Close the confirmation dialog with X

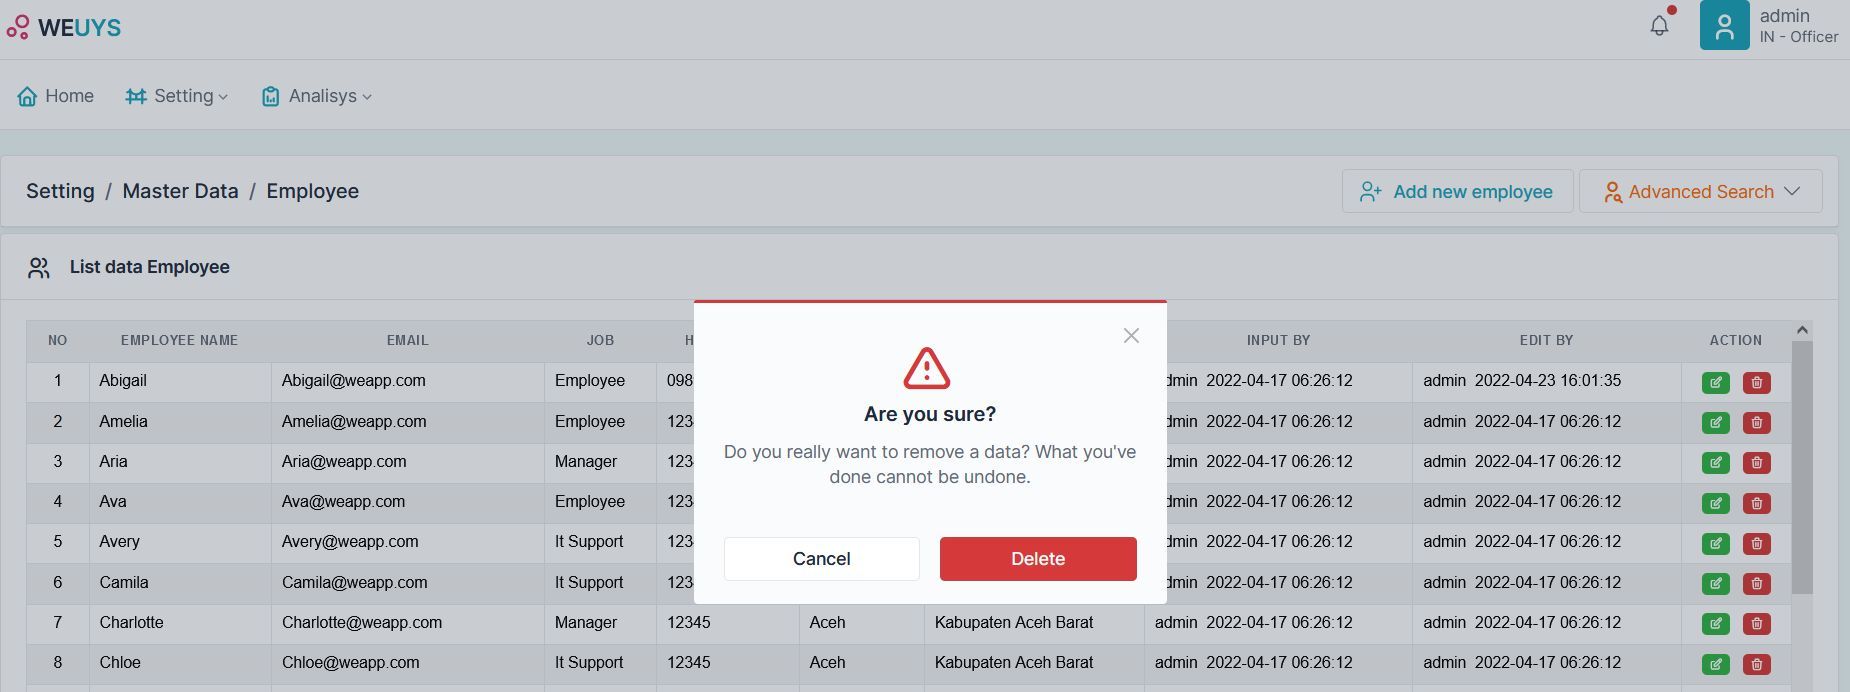click(x=1131, y=336)
